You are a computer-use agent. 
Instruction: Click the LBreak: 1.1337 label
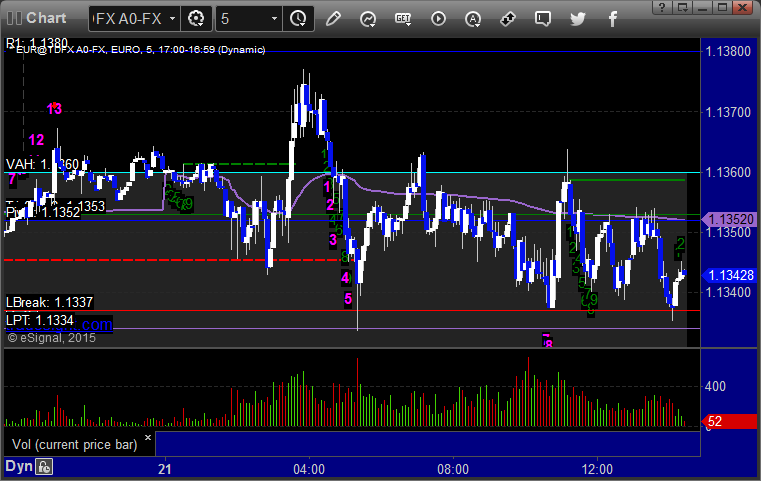coord(49,302)
